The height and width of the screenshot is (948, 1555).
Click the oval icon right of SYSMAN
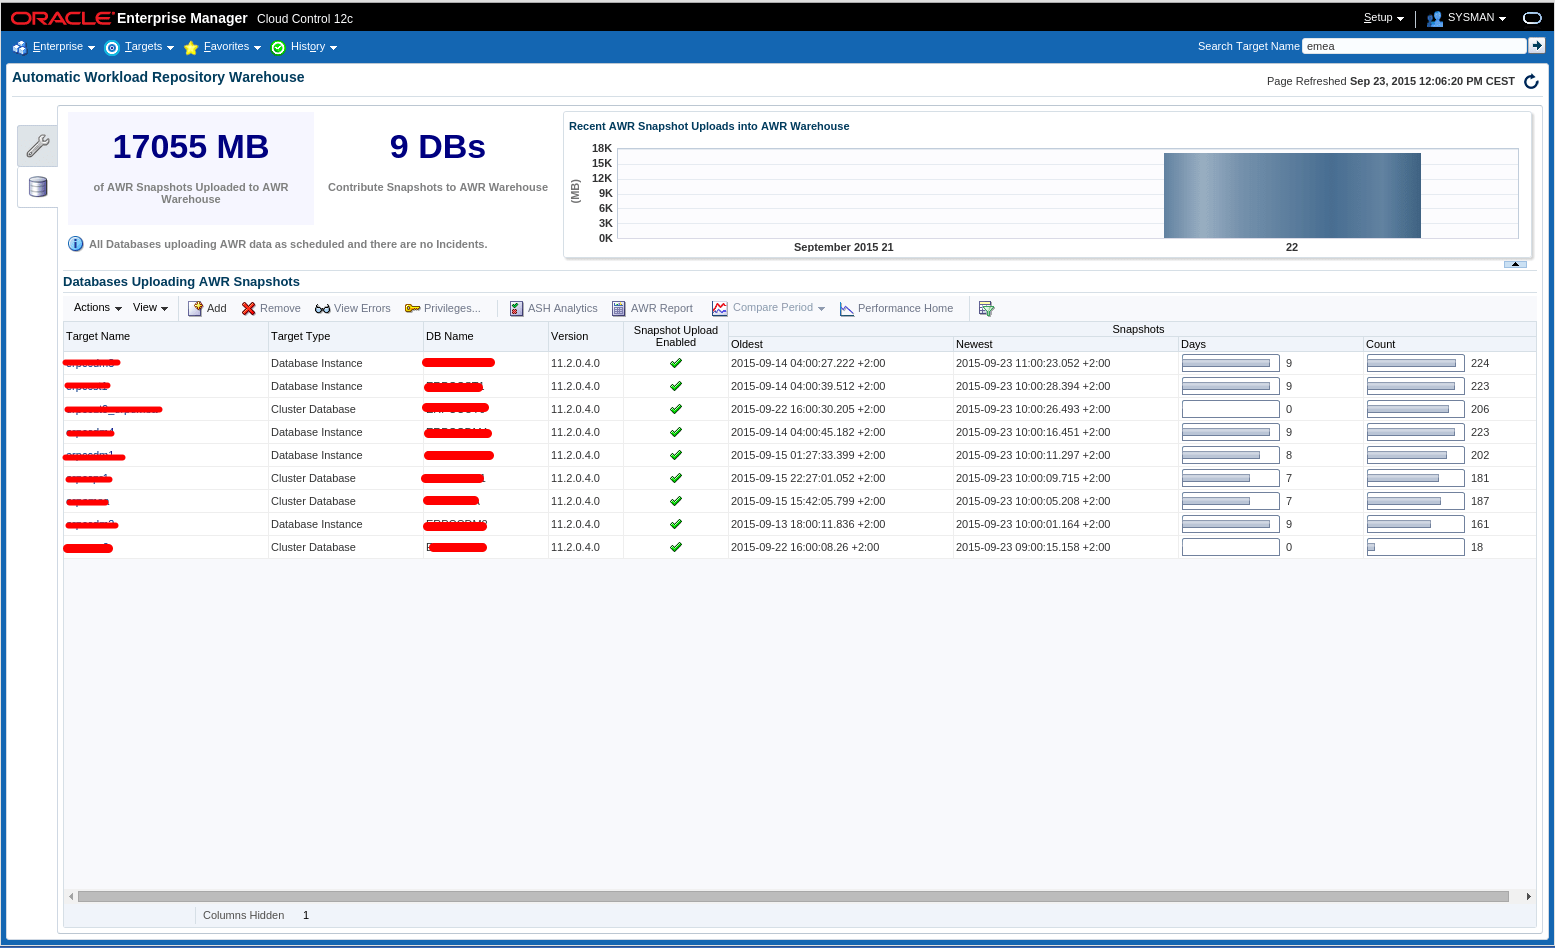pos(1532,18)
